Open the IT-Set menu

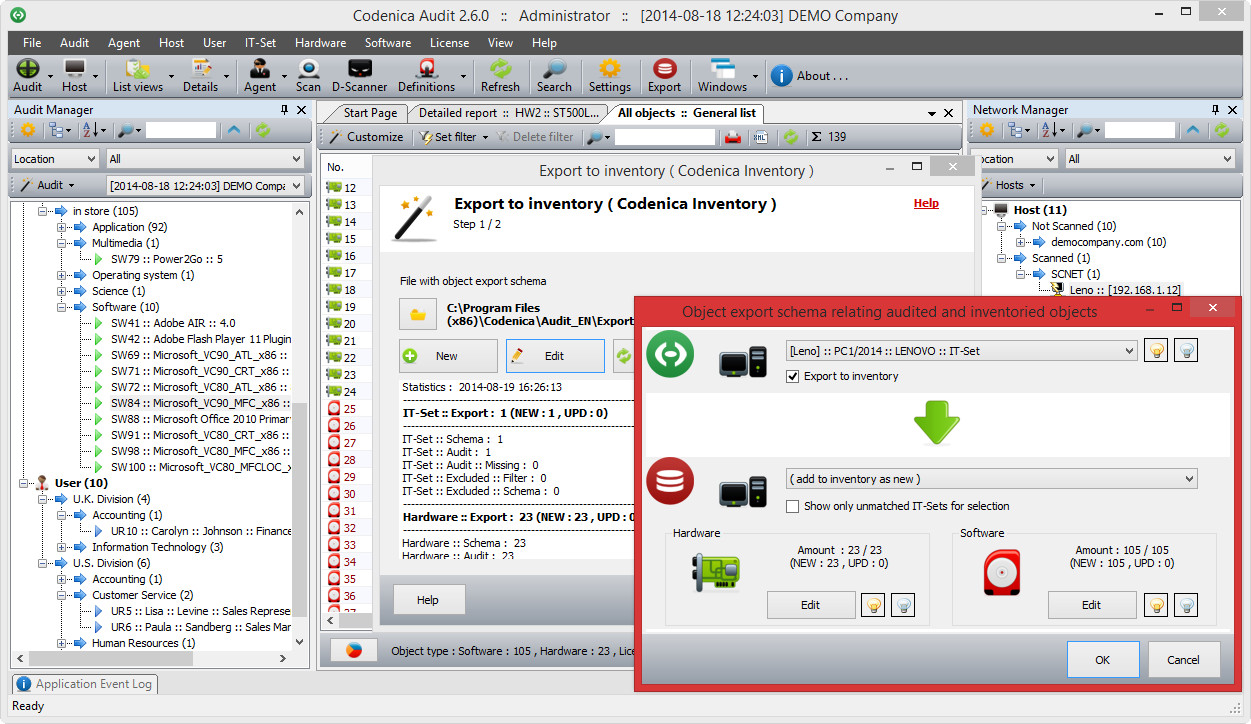coord(260,43)
